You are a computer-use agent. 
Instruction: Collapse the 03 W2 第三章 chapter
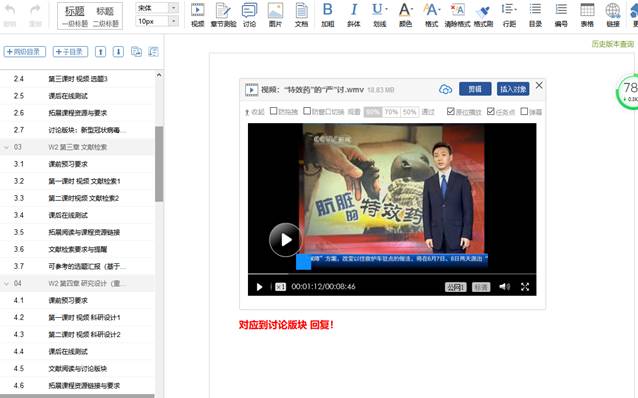[7, 147]
